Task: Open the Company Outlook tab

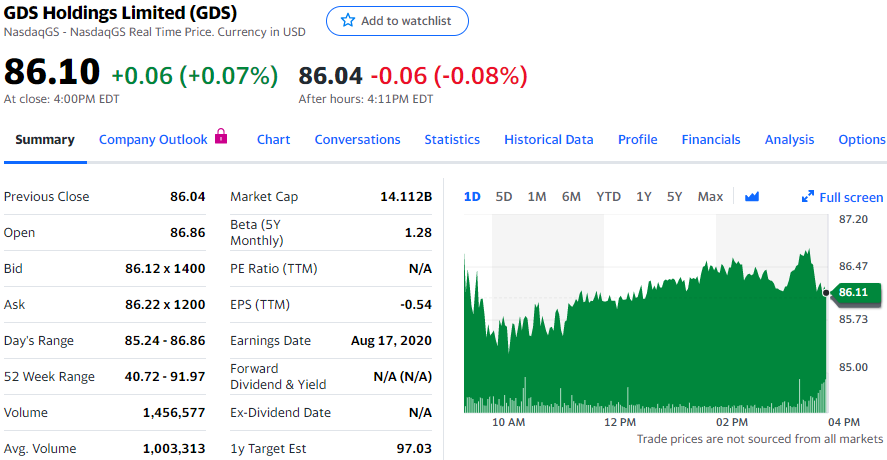Action: pyautogui.click(x=153, y=140)
